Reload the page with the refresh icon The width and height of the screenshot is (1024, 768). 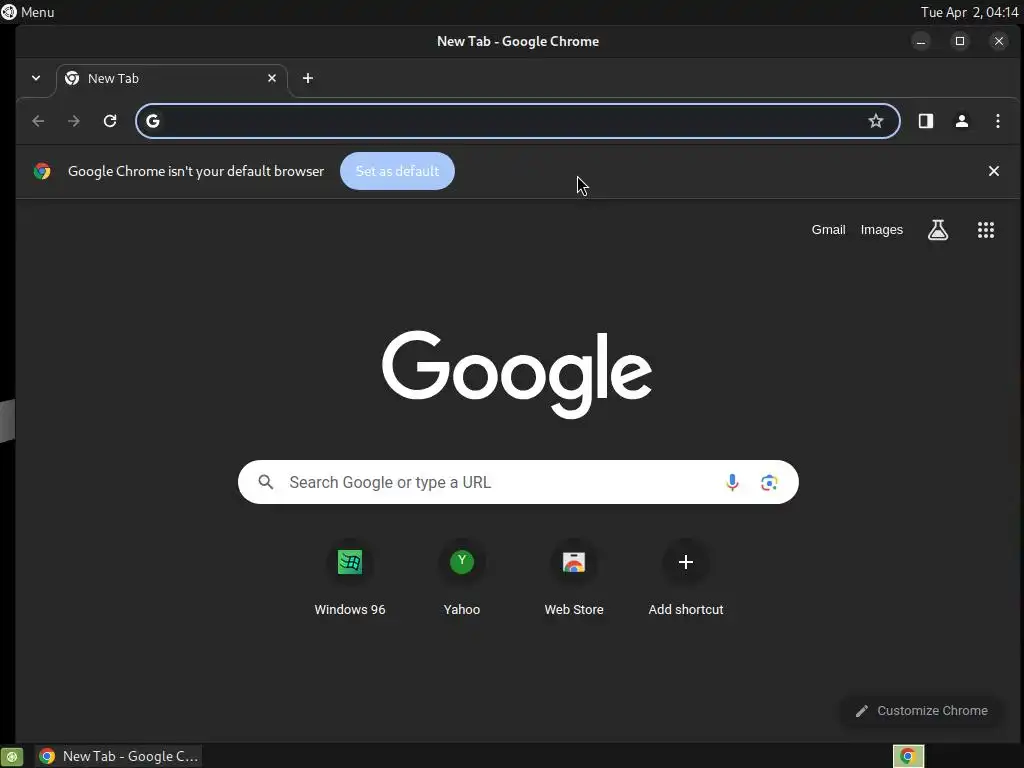point(110,121)
